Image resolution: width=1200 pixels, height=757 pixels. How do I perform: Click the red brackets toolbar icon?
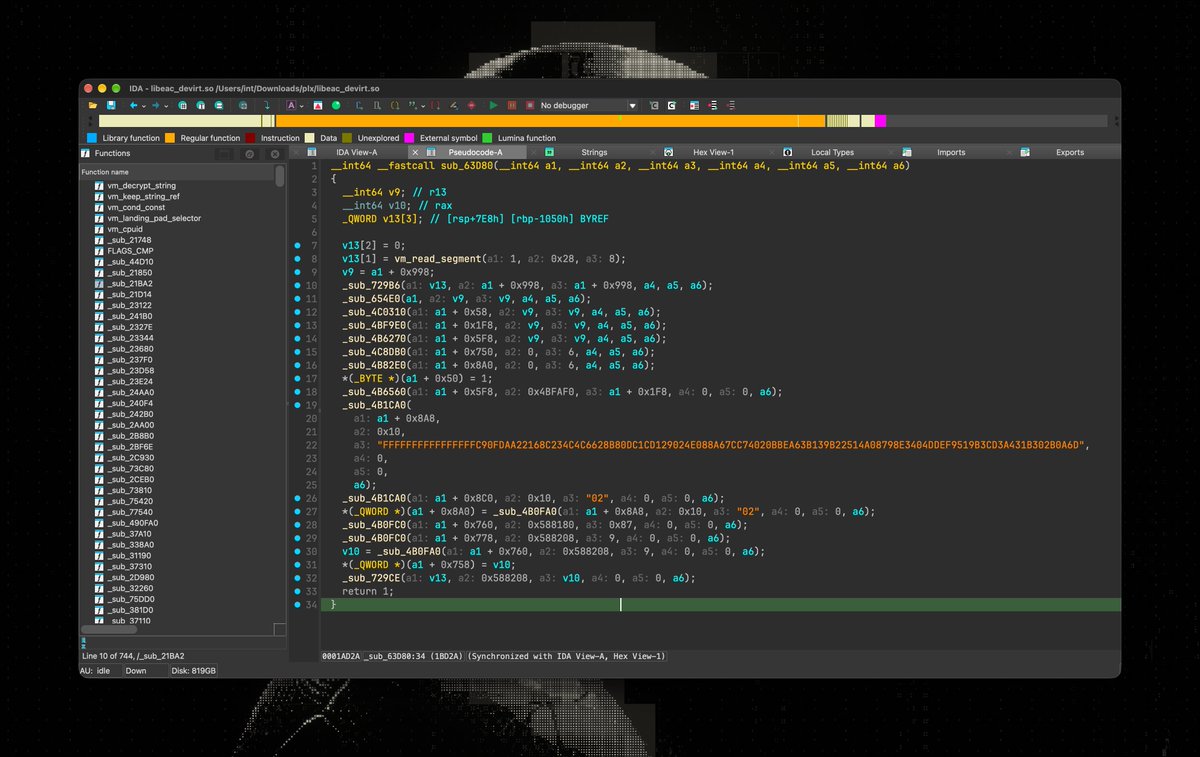[435, 105]
